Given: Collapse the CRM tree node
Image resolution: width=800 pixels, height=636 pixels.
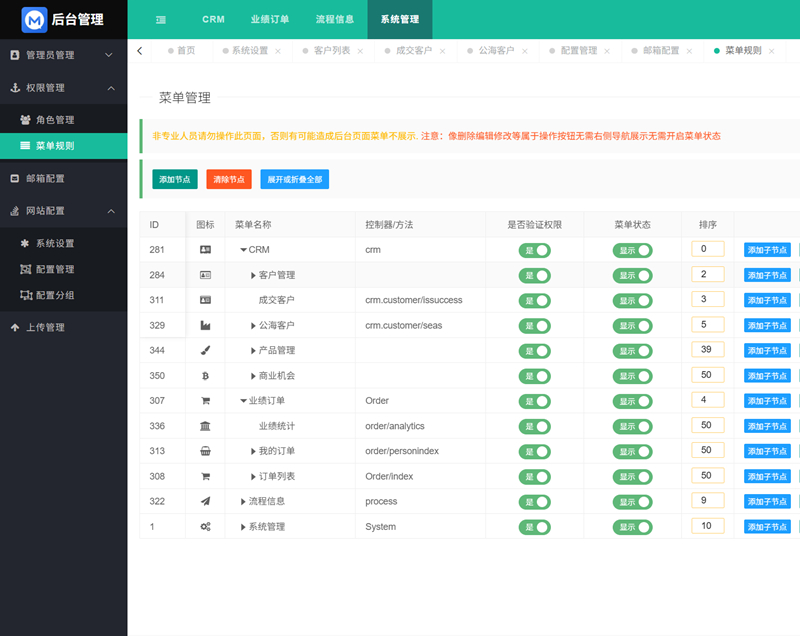Looking at the screenshot, I should pos(243,250).
